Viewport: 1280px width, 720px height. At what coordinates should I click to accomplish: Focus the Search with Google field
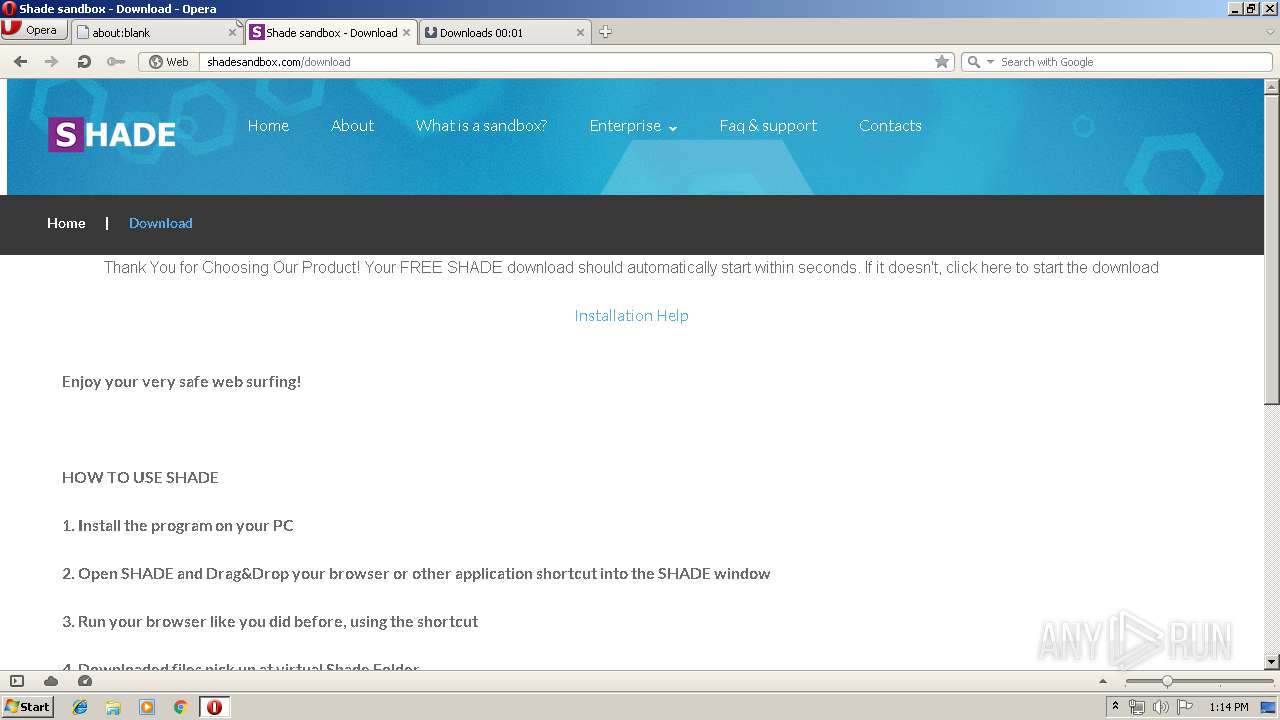coord(1132,61)
